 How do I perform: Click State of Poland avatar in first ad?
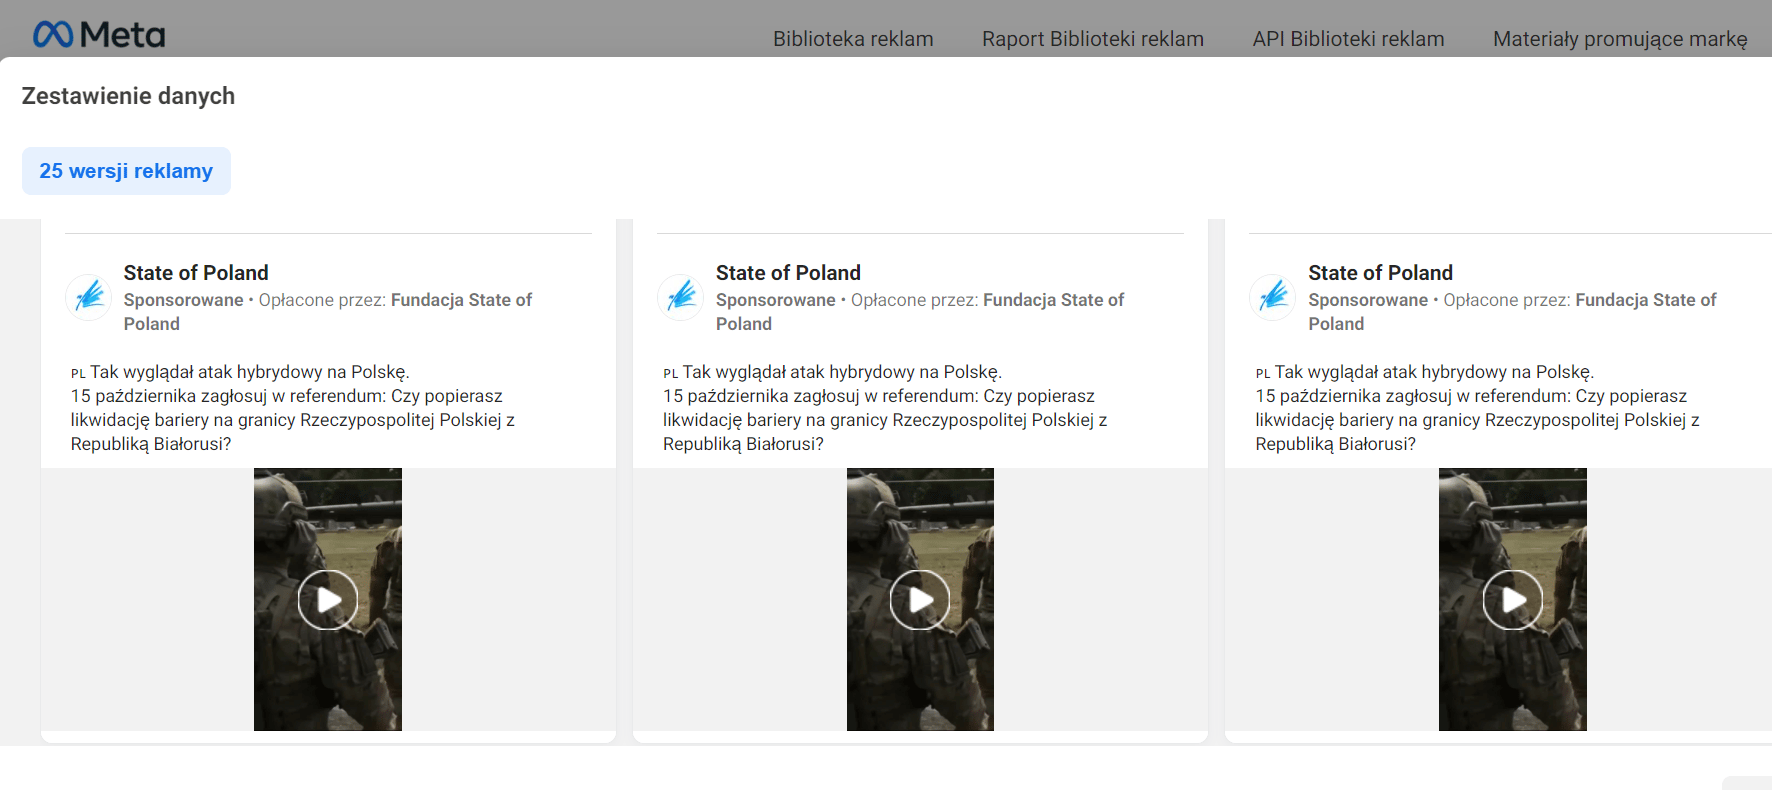(x=89, y=297)
